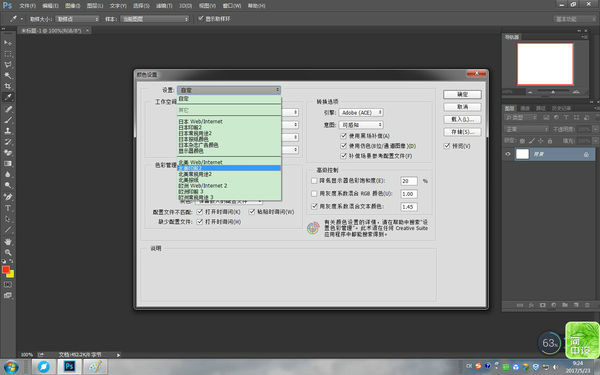Screen dimensions: 600x375
Task: Click the desaturate percentage field showing 20
Action: point(409,181)
